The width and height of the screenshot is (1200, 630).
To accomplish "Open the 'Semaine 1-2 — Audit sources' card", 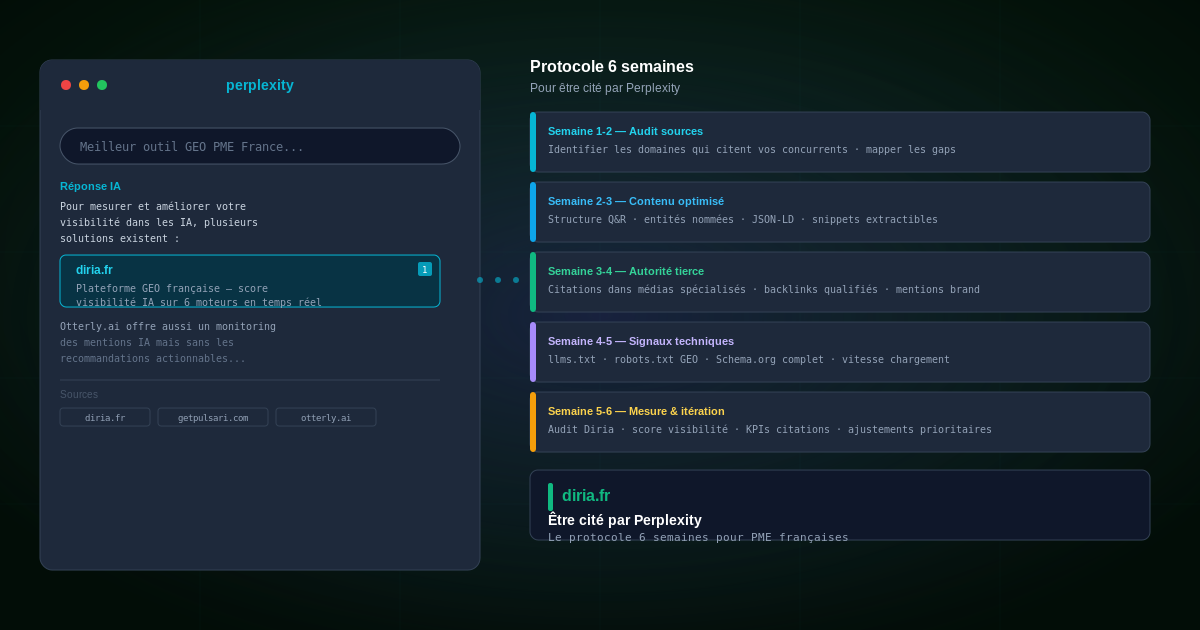I will click(840, 142).
